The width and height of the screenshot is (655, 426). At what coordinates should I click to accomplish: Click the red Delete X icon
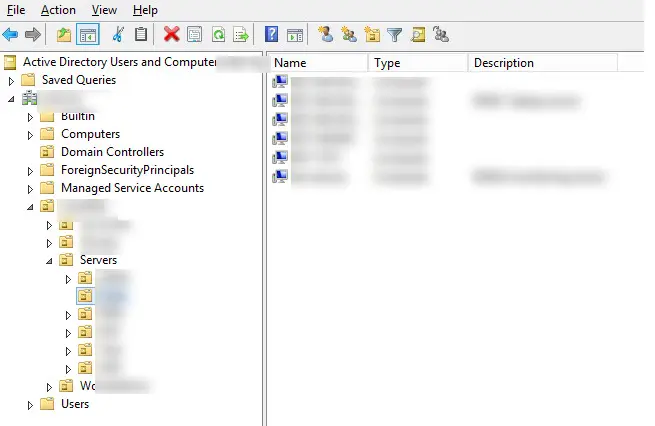(x=171, y=34)
